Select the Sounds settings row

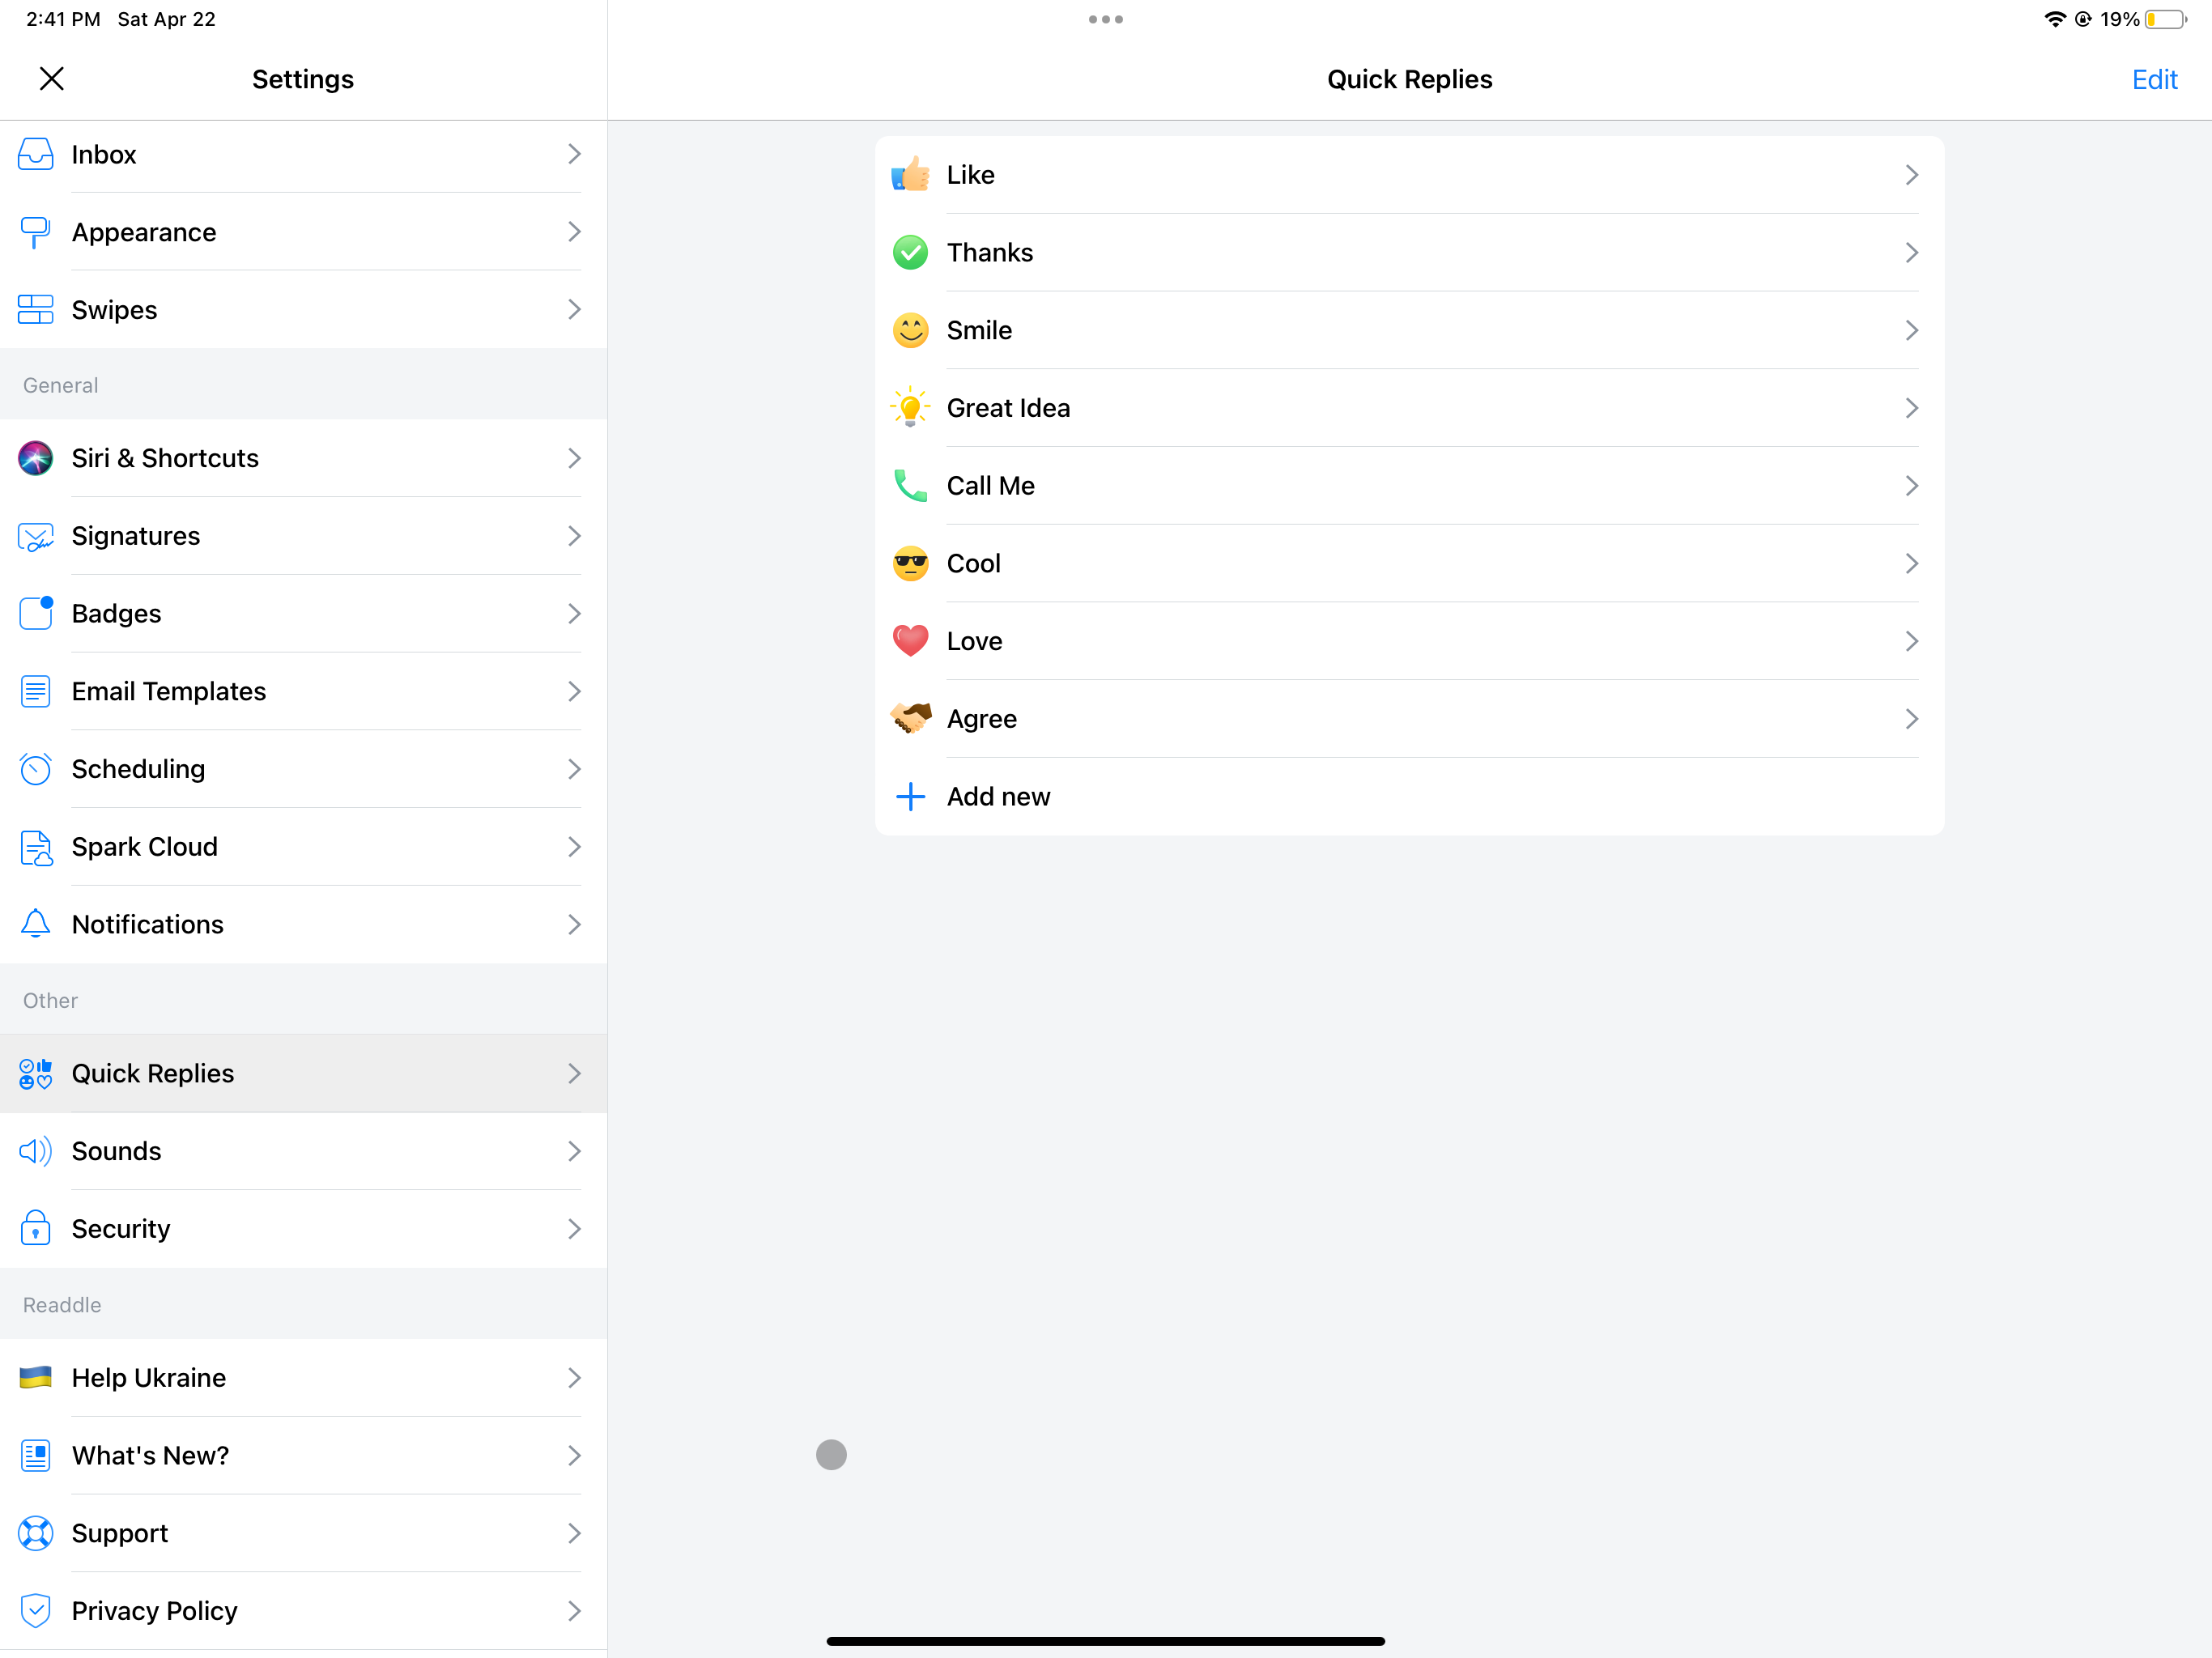click(x=303, y=1151)
